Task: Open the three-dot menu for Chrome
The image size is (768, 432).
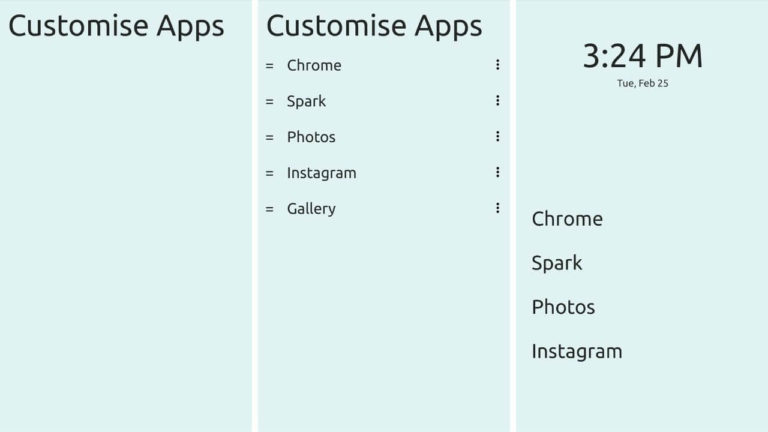Action: tap(497, 65)
